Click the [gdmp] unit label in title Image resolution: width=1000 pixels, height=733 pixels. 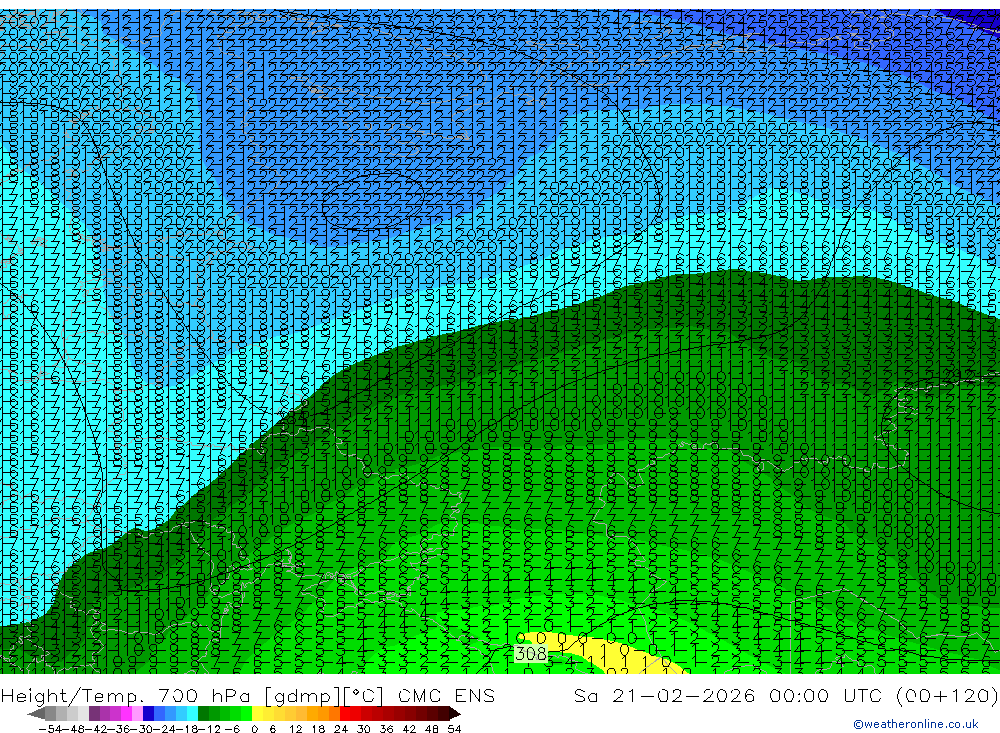[x=302, y=695]
